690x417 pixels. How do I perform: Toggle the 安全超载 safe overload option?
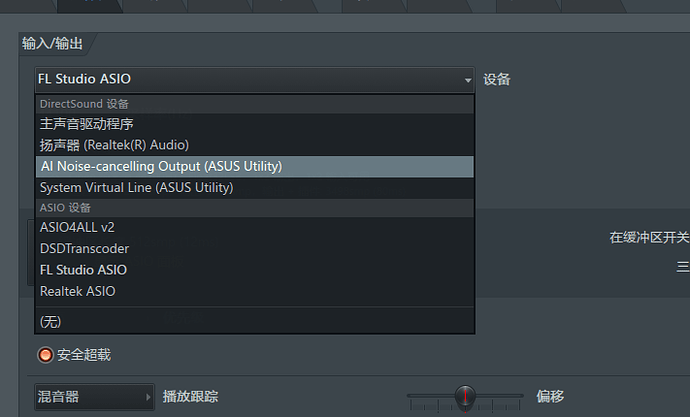[x=45, y=354]
